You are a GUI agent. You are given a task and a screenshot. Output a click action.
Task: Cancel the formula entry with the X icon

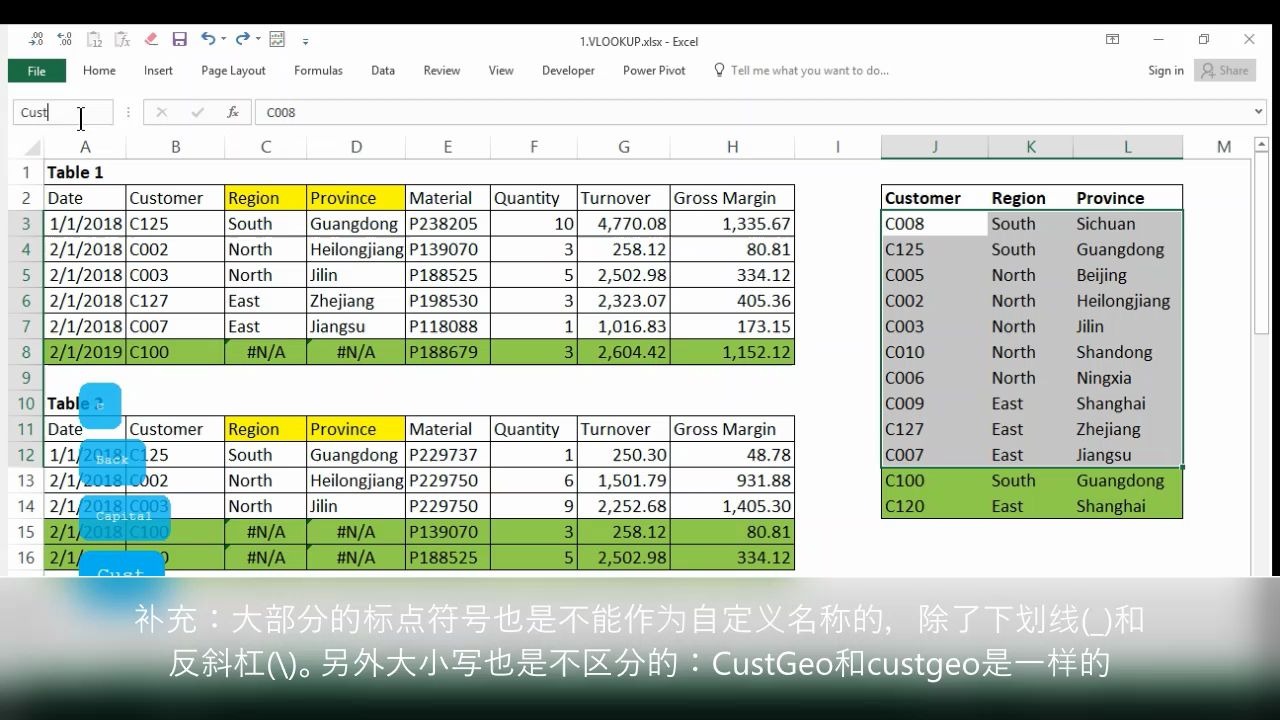(162, 112)
